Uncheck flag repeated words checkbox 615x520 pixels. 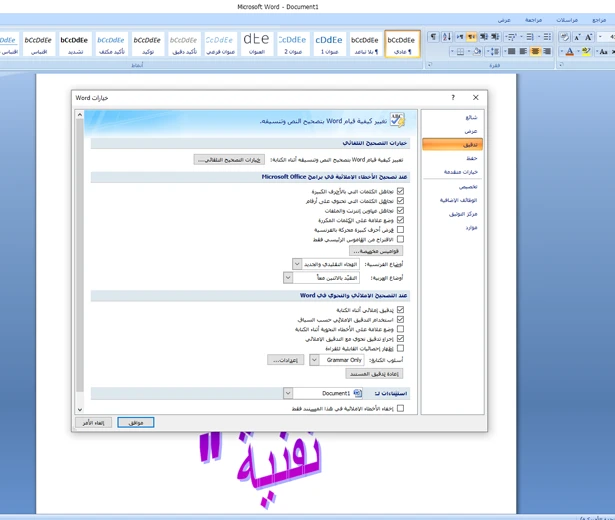pyautogui.click(x=400, y=220)
